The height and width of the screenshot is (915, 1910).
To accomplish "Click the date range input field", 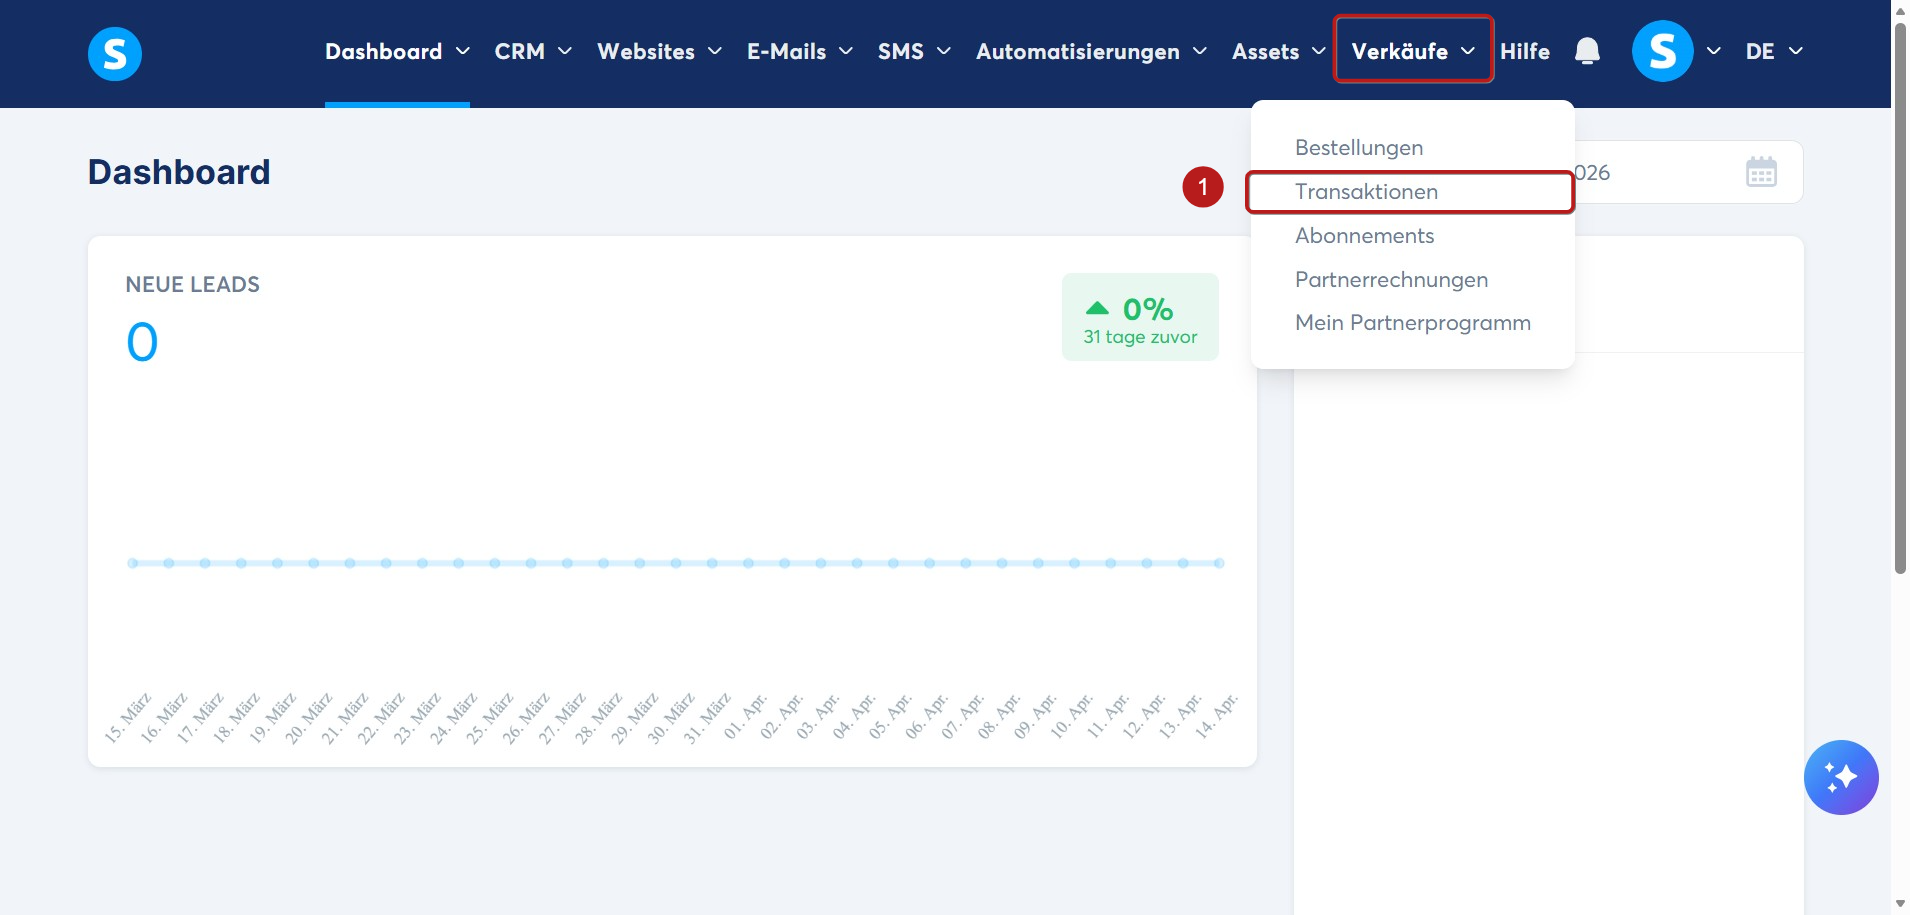I will click(1688, 172).
